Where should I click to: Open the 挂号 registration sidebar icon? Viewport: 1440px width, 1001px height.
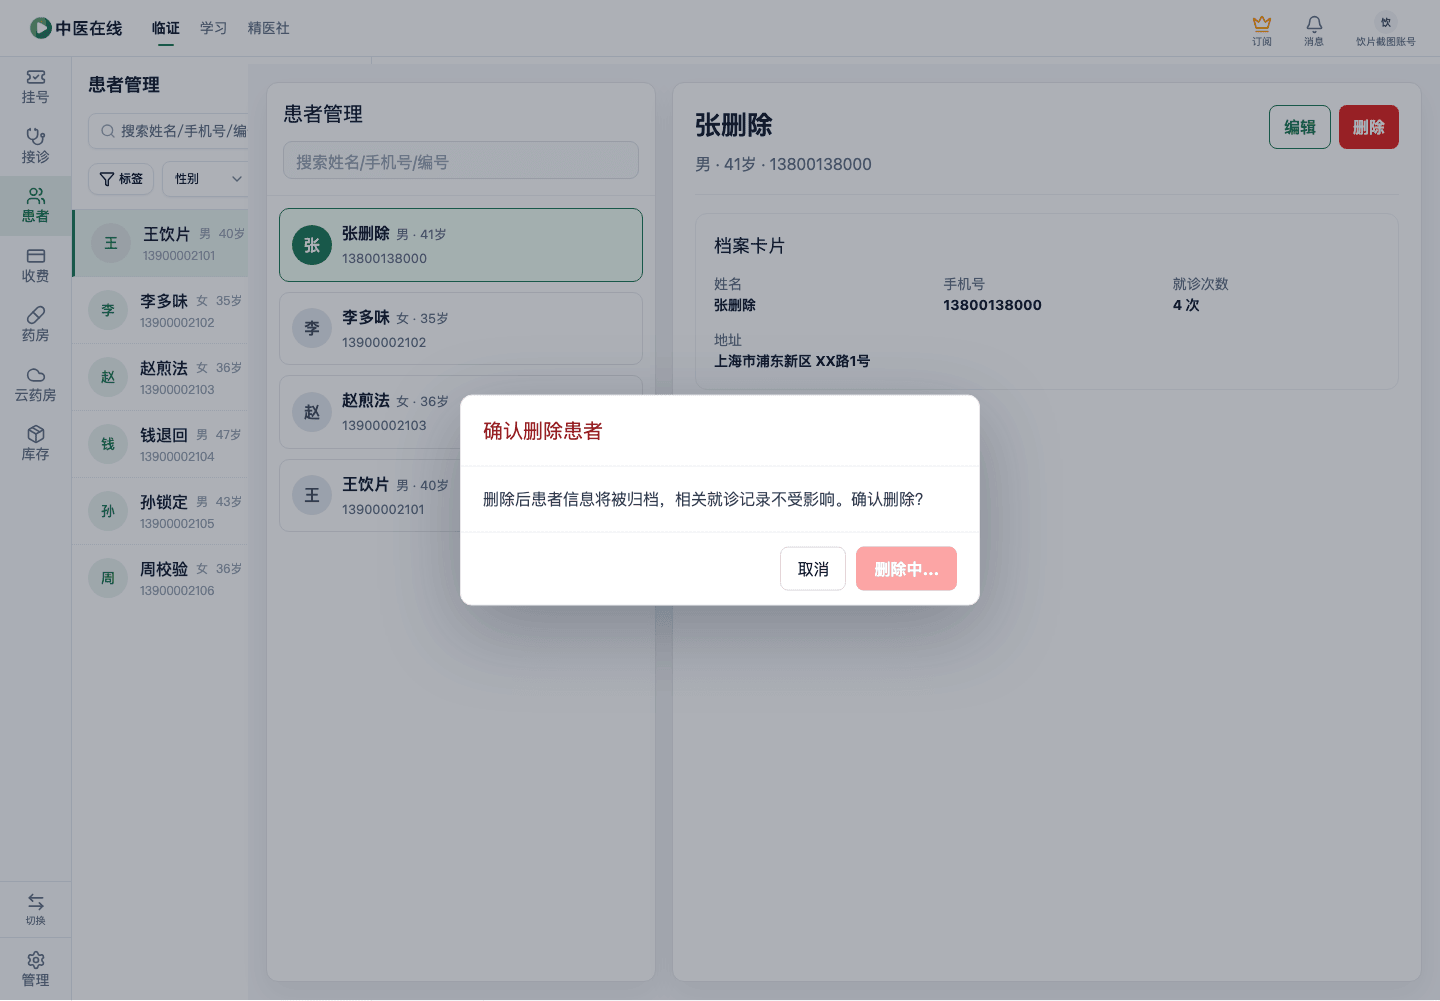35,87
